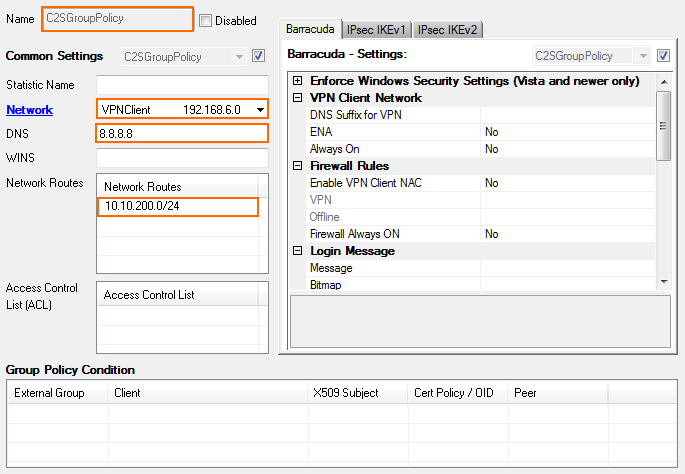
Task: Select the Firewall Always ON row
Action: pyautogui.click(x=481, y=234)
